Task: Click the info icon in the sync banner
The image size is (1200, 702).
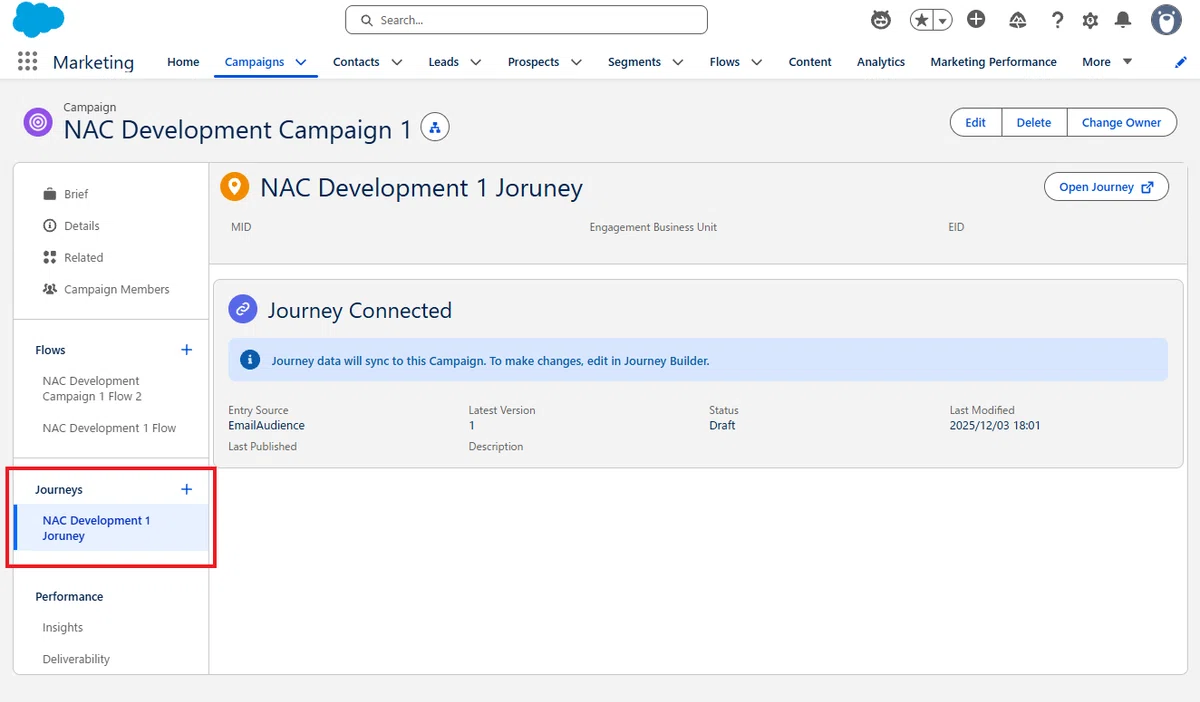Action: [251, 360]
